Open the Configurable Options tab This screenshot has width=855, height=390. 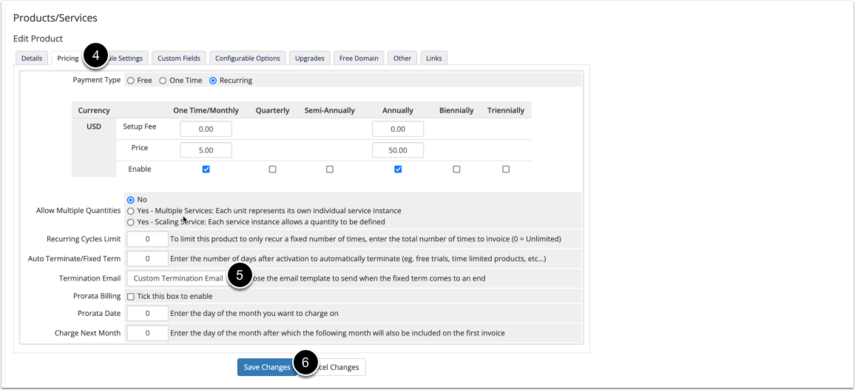[x=248, y=58]
